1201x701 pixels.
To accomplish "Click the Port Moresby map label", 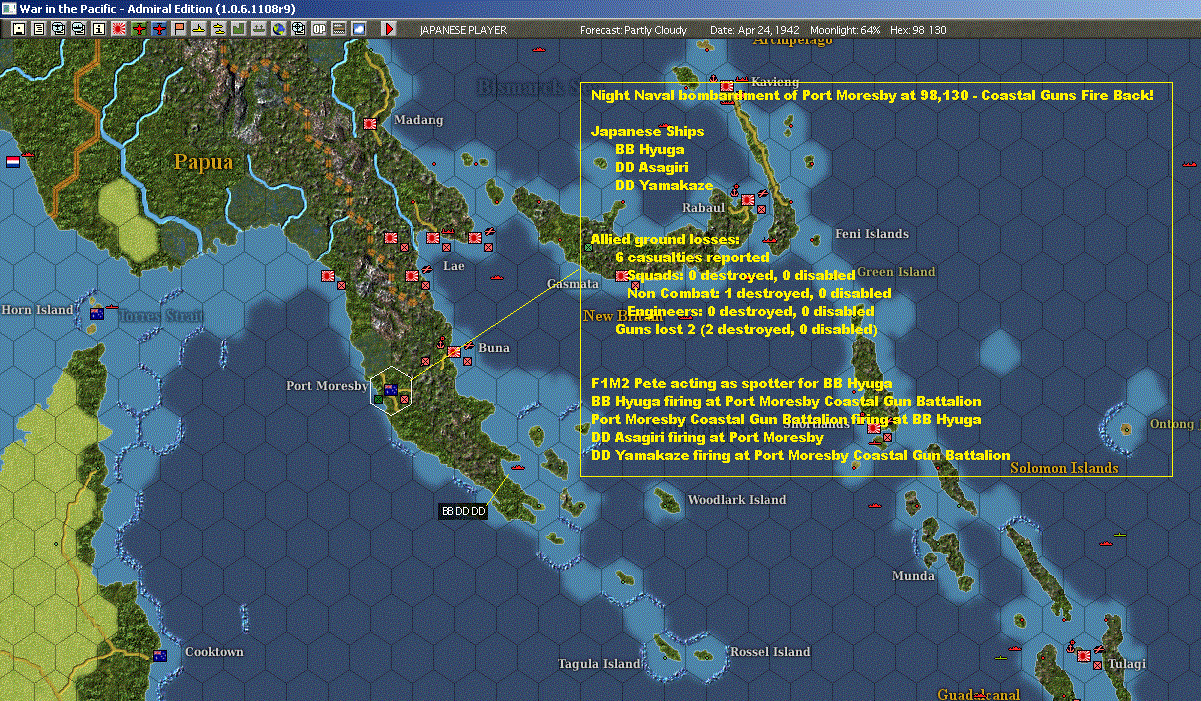I will click(x=327, y=386).
